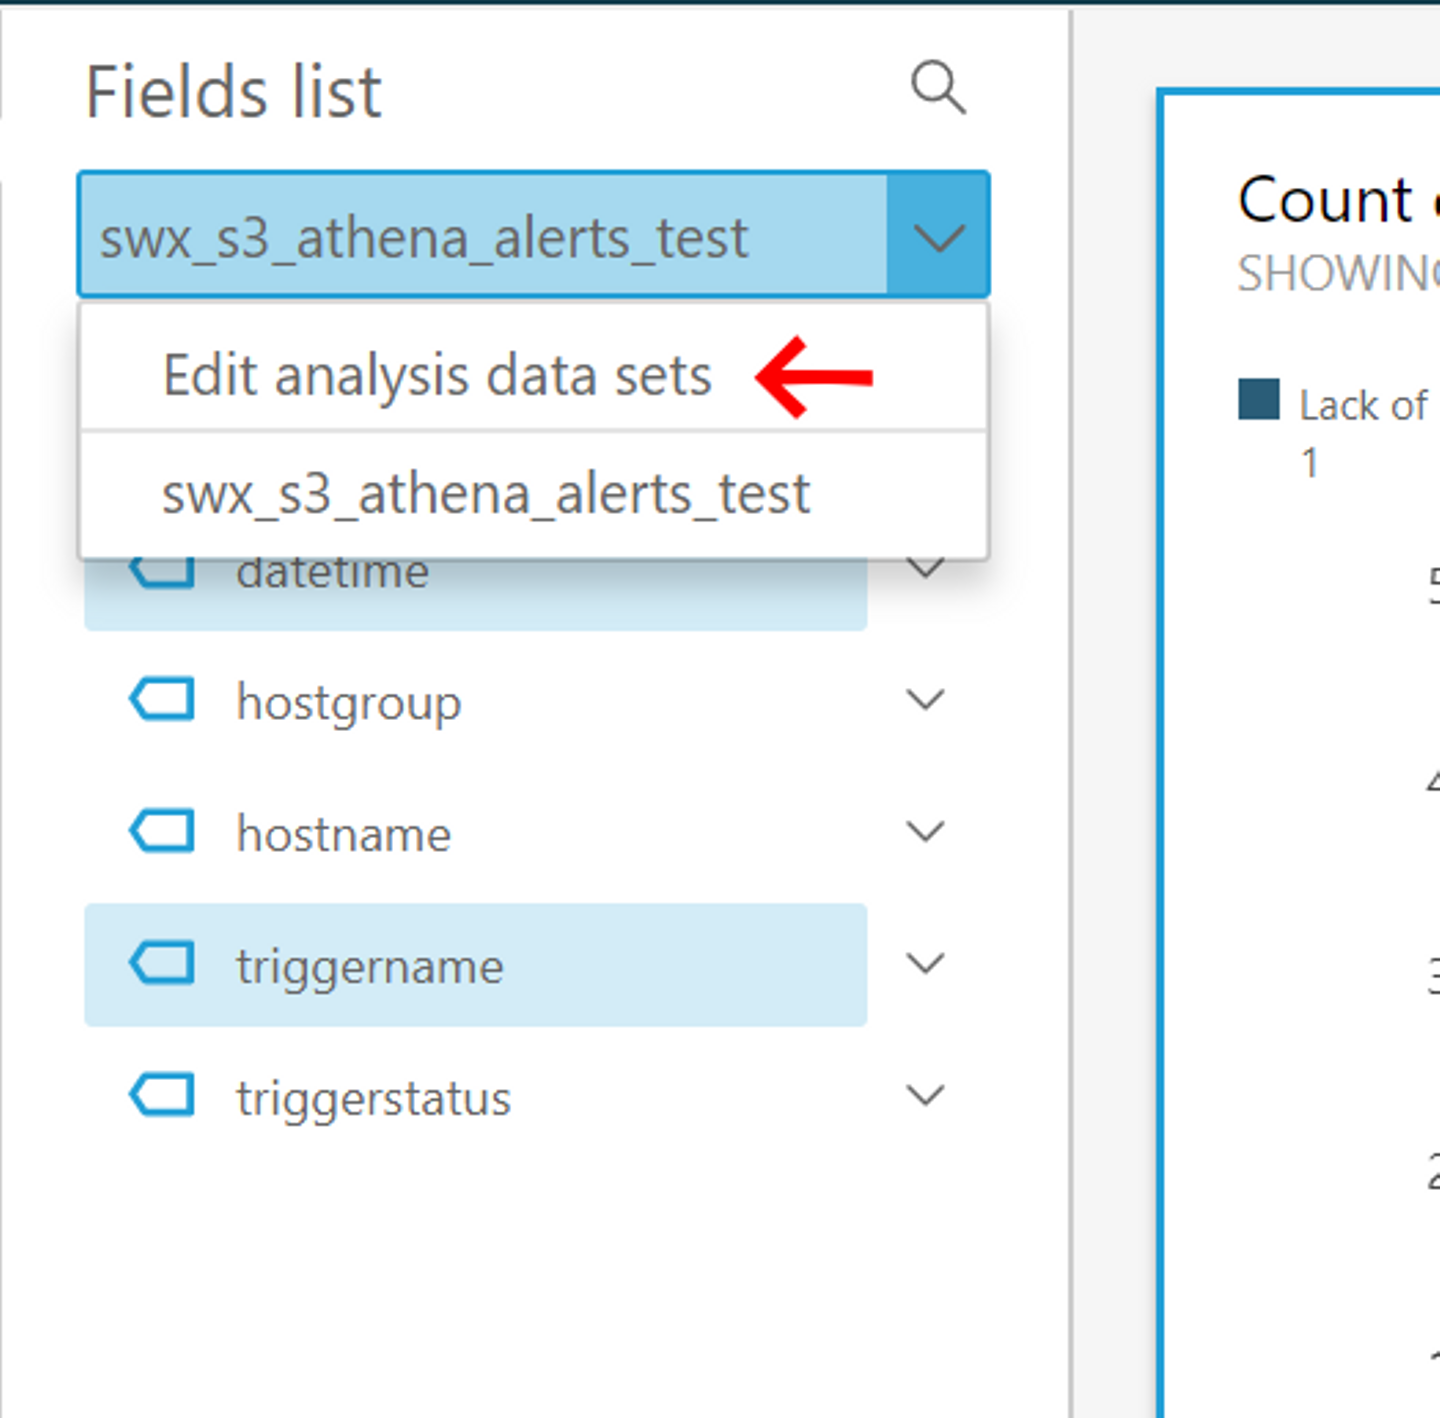Click the datetime field tag icon
The image size is (1440, 1418).
[162, 572]
